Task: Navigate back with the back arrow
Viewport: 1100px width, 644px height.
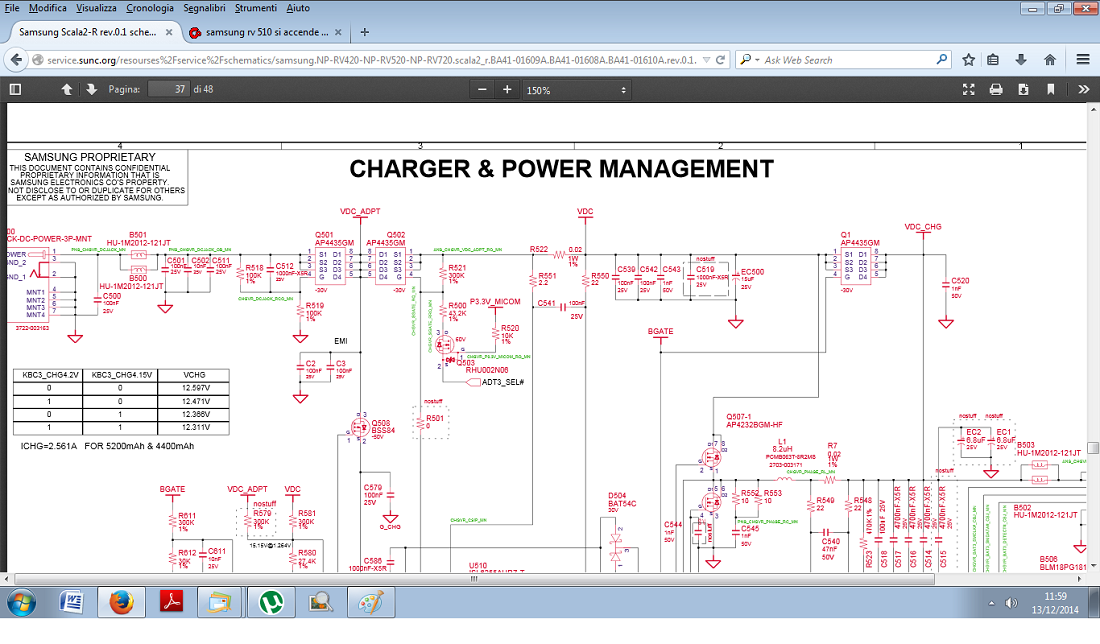Action: [15, 60]
